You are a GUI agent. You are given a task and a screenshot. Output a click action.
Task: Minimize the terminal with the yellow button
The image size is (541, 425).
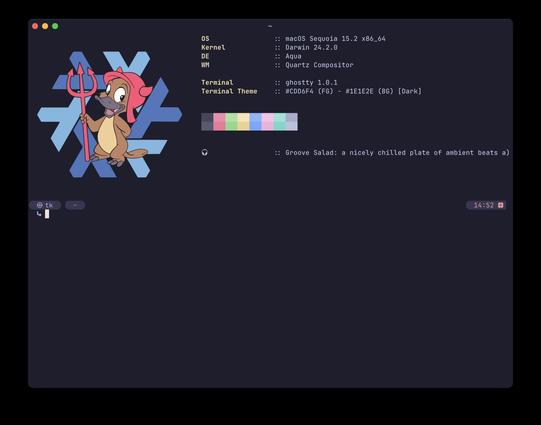[45, 26]
